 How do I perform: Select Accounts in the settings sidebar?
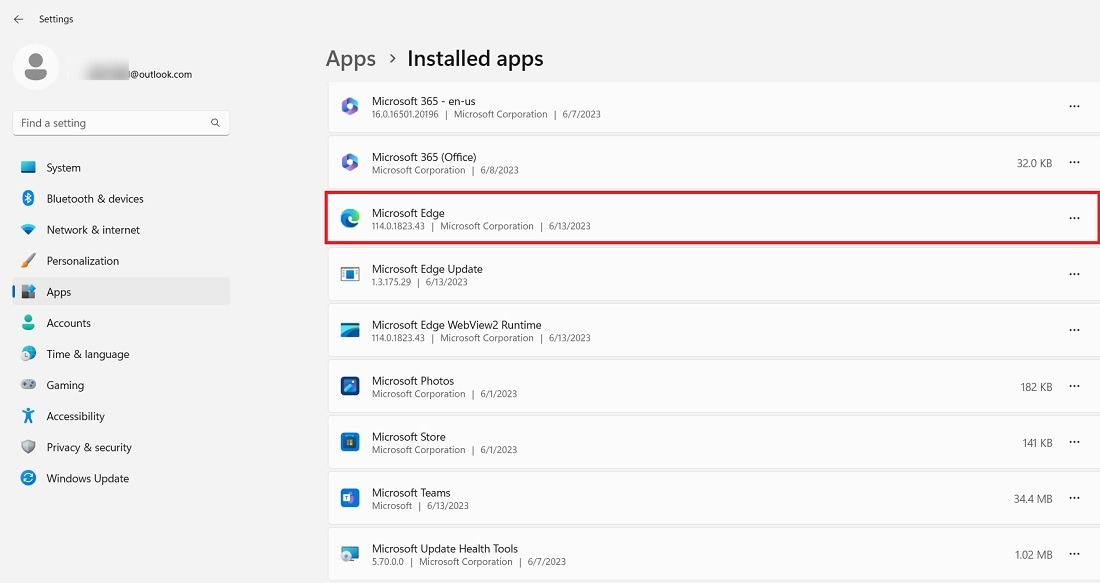pyautogui.click(x=69, y=322)
